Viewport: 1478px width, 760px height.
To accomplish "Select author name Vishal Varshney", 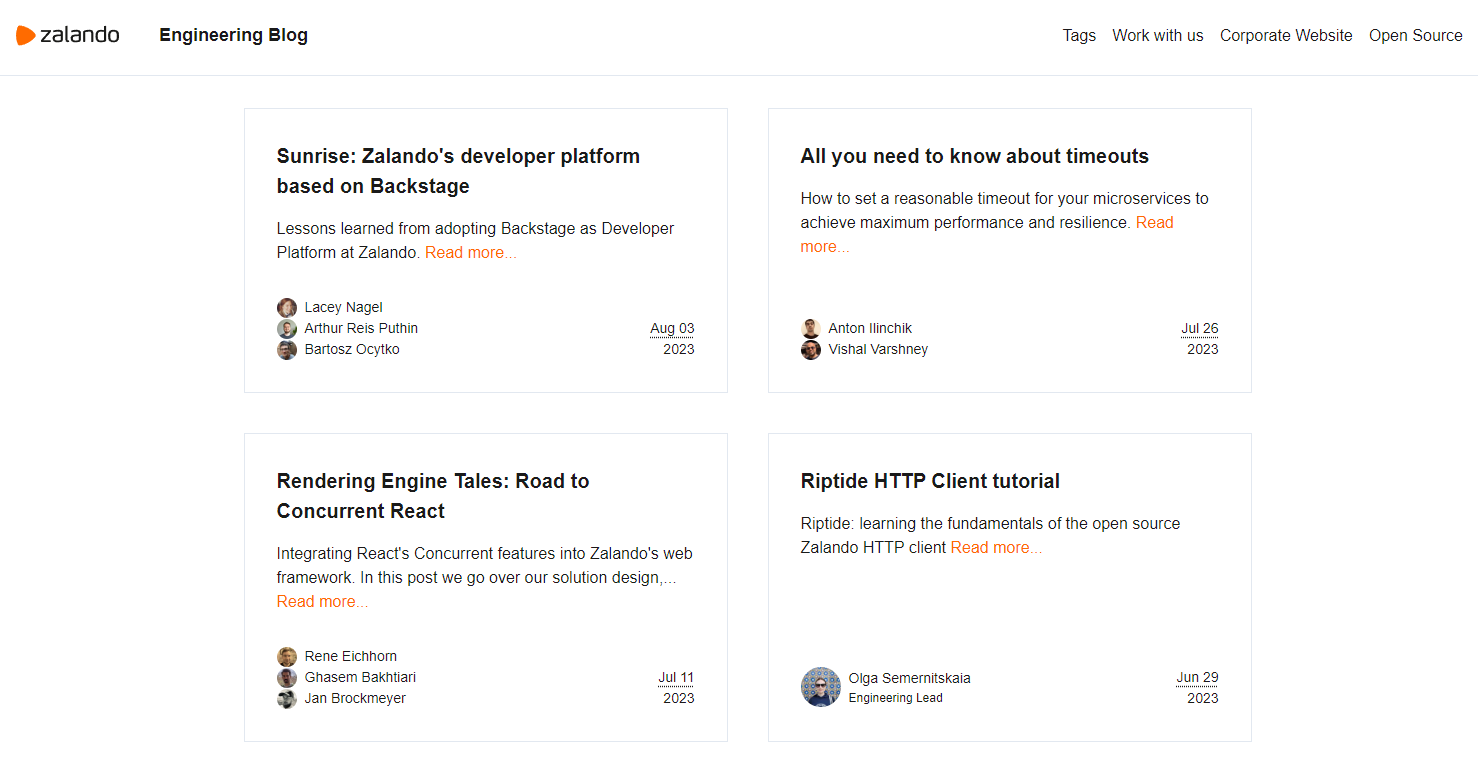I will [x=878, y=349].
